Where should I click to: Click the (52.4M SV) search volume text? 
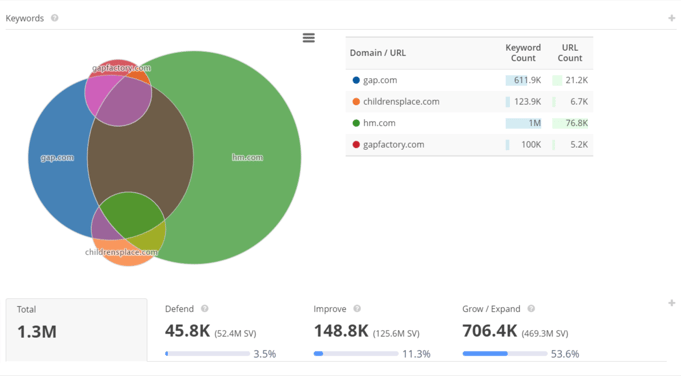(x=235, y=333)
